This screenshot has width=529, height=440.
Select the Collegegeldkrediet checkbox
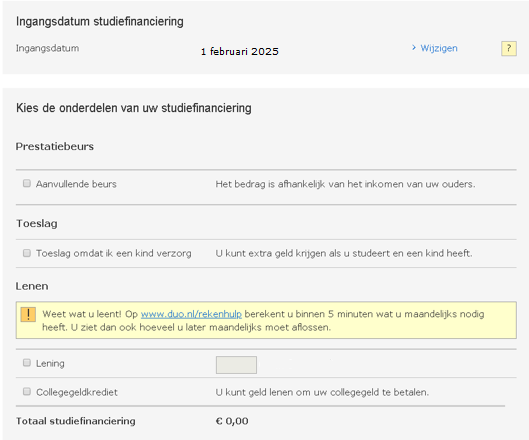click(27, 391)
